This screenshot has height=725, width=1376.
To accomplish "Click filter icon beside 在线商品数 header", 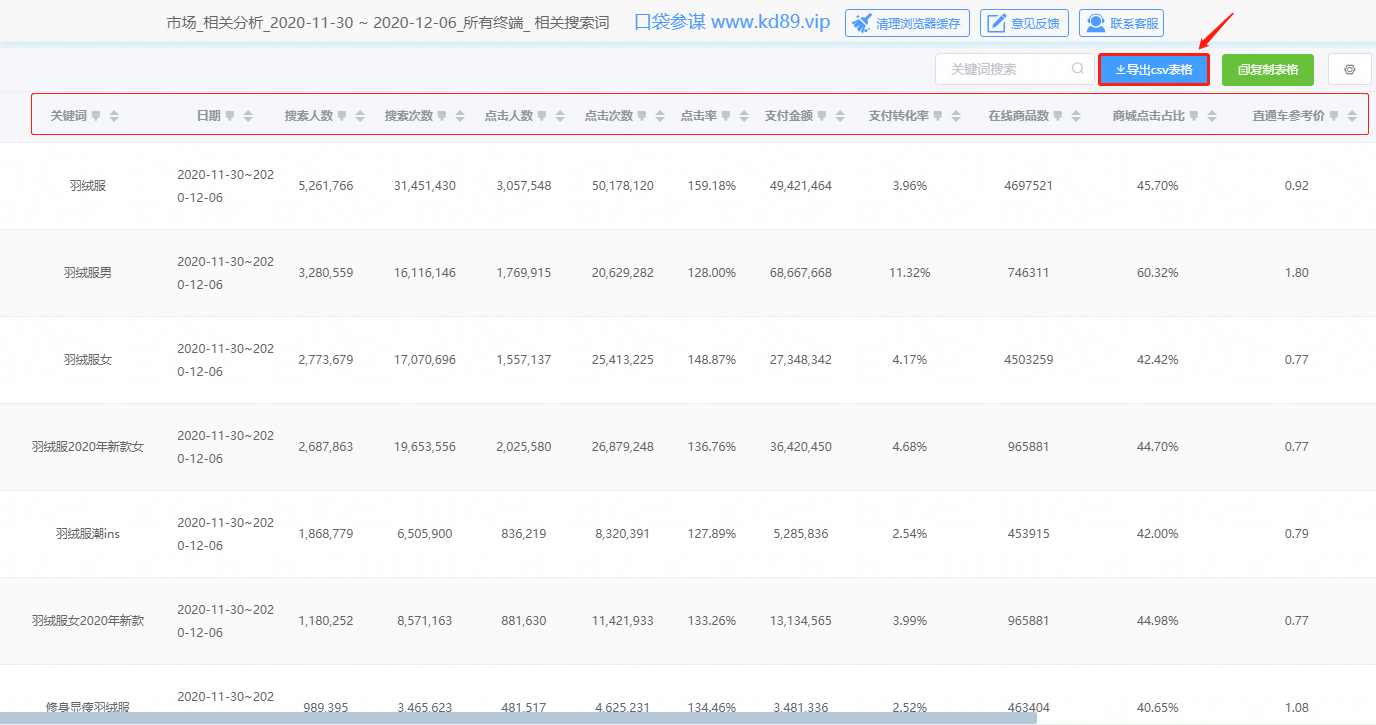I will pos(1058,116).
